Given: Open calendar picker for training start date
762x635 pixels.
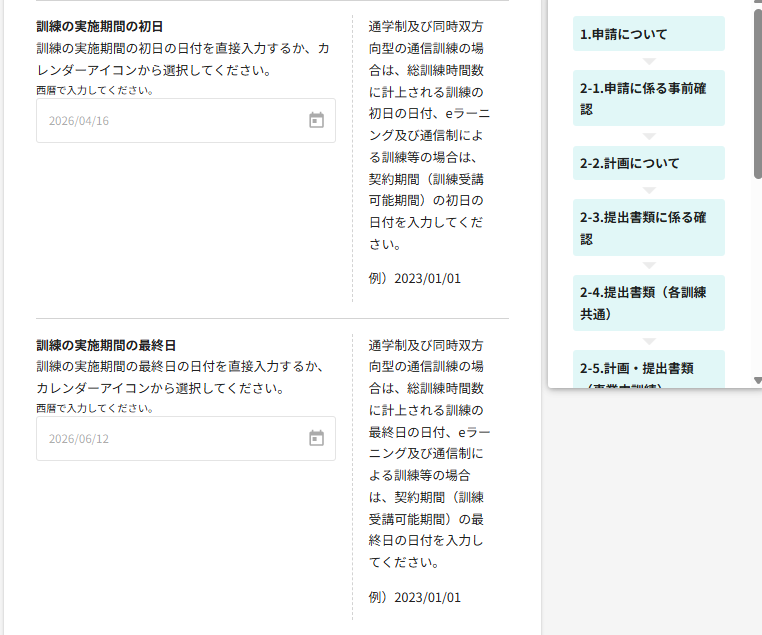Looking at the screenshot, I should coord(316,121).
